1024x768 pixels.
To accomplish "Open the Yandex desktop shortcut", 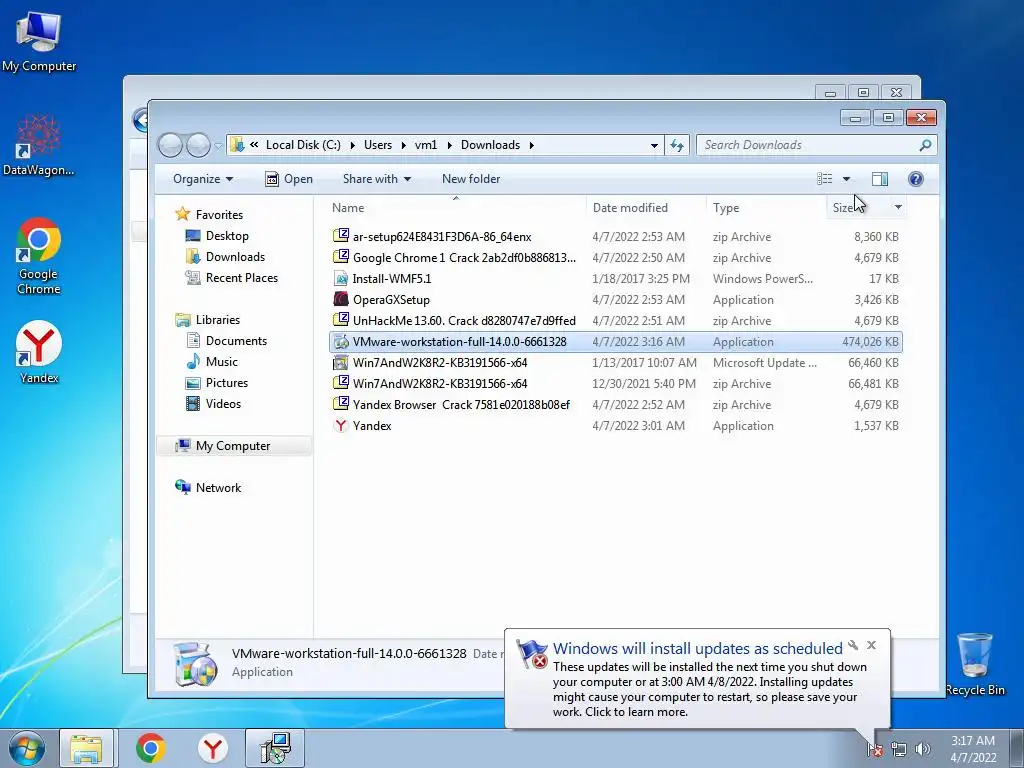I will (39, 351).
